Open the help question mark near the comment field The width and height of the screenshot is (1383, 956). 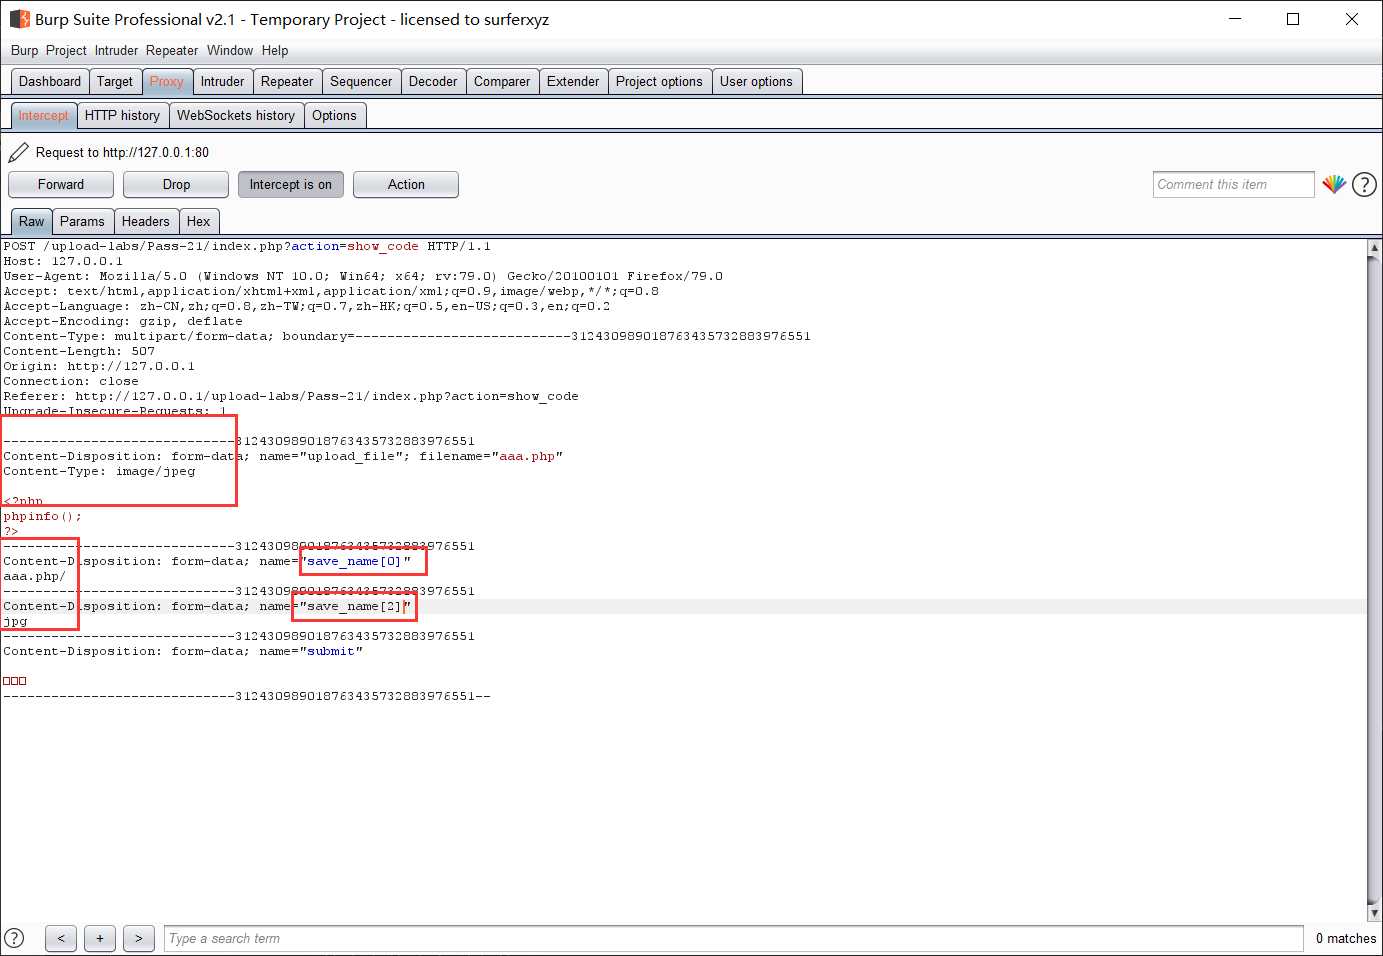(1364, 184)
